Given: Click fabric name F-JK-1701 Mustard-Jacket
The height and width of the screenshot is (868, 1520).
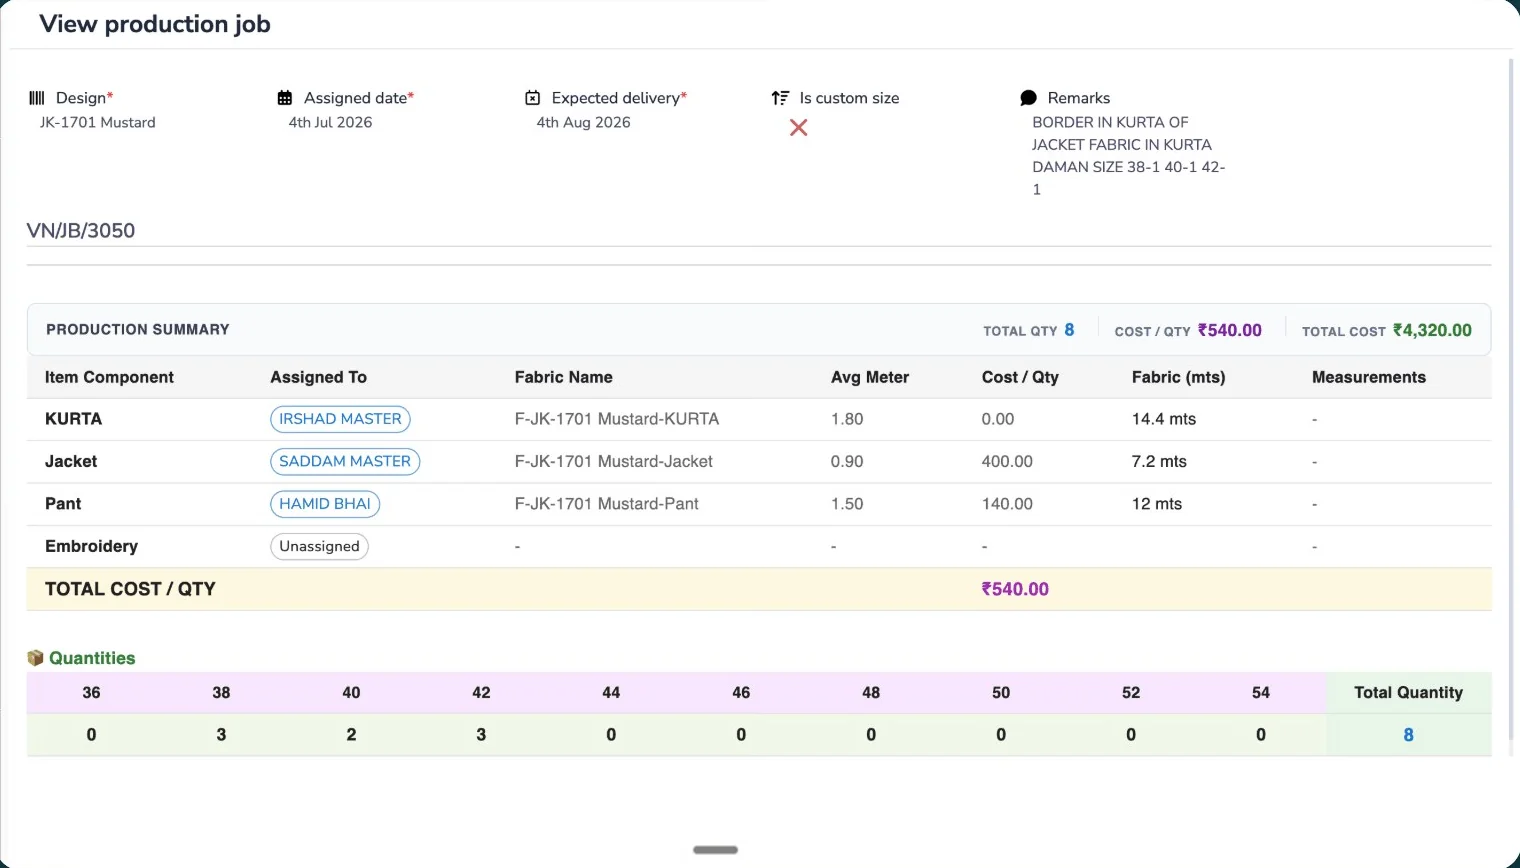Looking at the screenshot, I should click(614, 461).
